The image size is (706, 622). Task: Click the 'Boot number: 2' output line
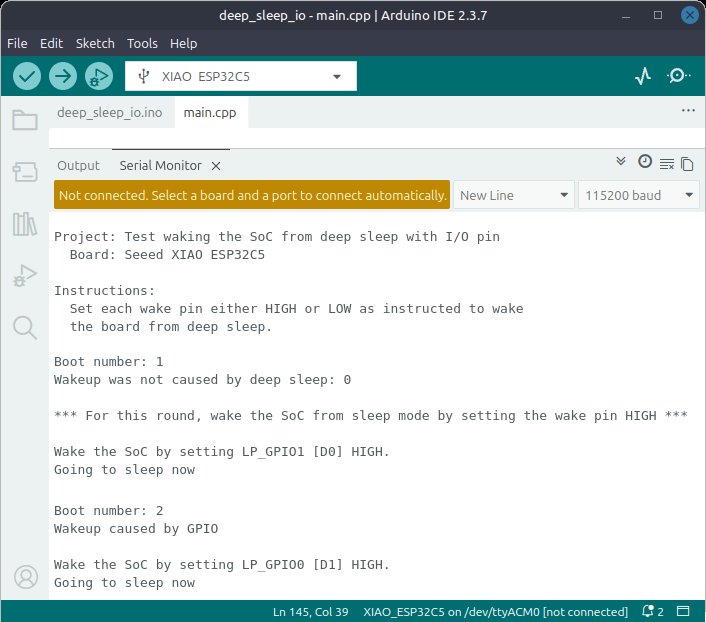point(109,510)
